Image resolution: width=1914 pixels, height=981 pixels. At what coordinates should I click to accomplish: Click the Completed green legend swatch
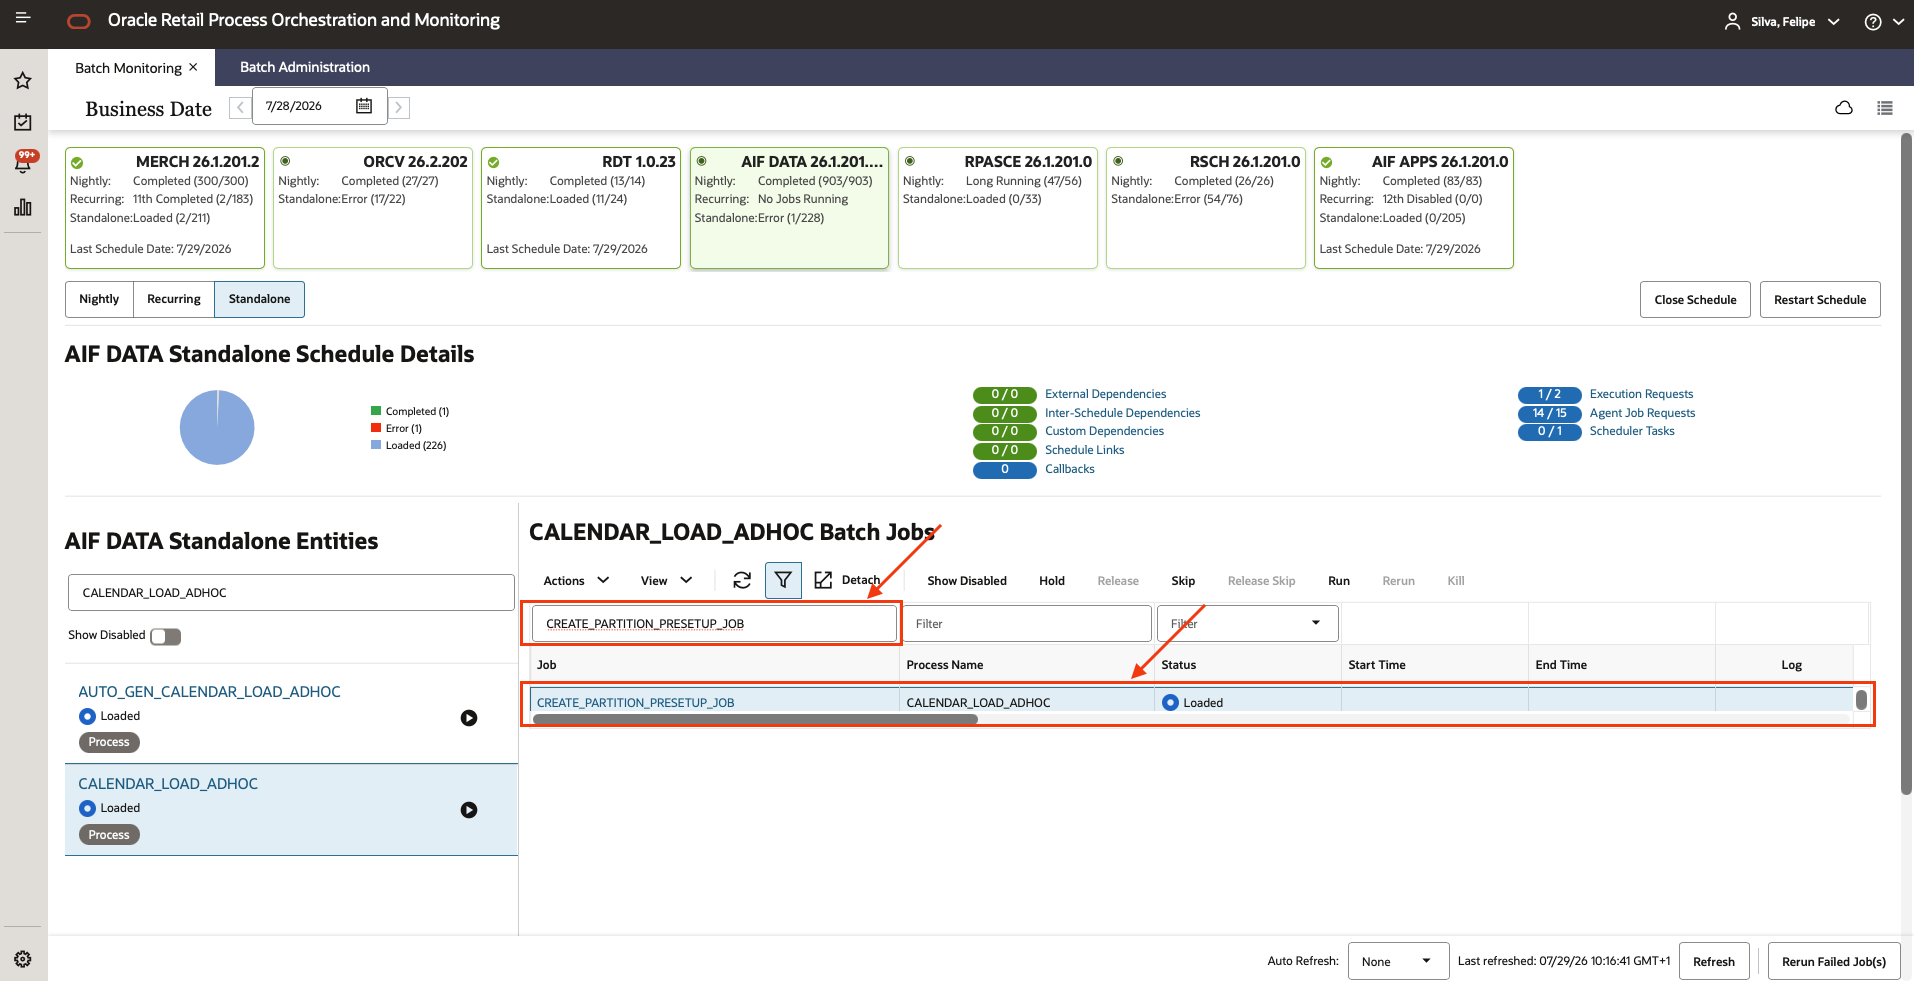click(x=376, y=411)
